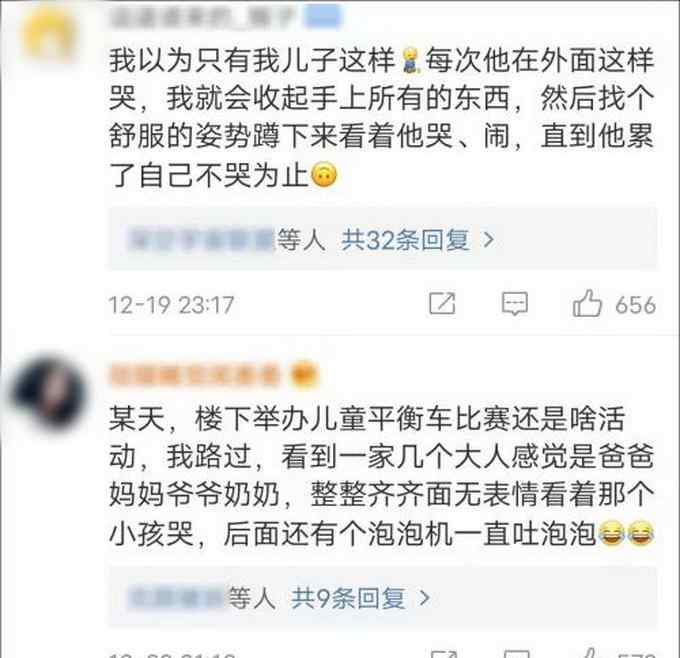Open the orange blurred username's profile
680x658 pixels.
[x=195, y=375]
